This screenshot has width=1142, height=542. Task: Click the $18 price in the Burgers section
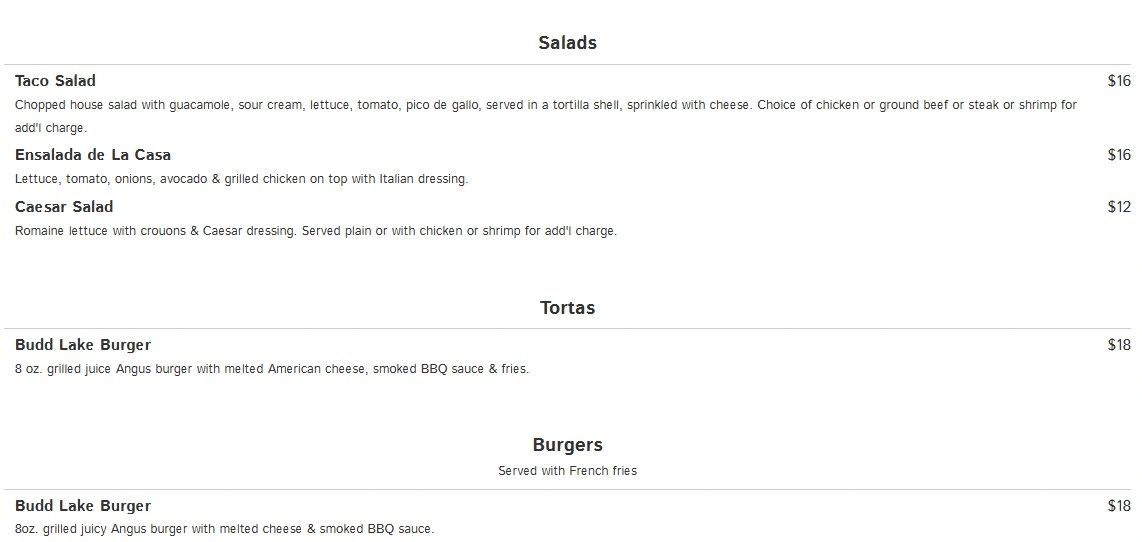point(1119,506)
